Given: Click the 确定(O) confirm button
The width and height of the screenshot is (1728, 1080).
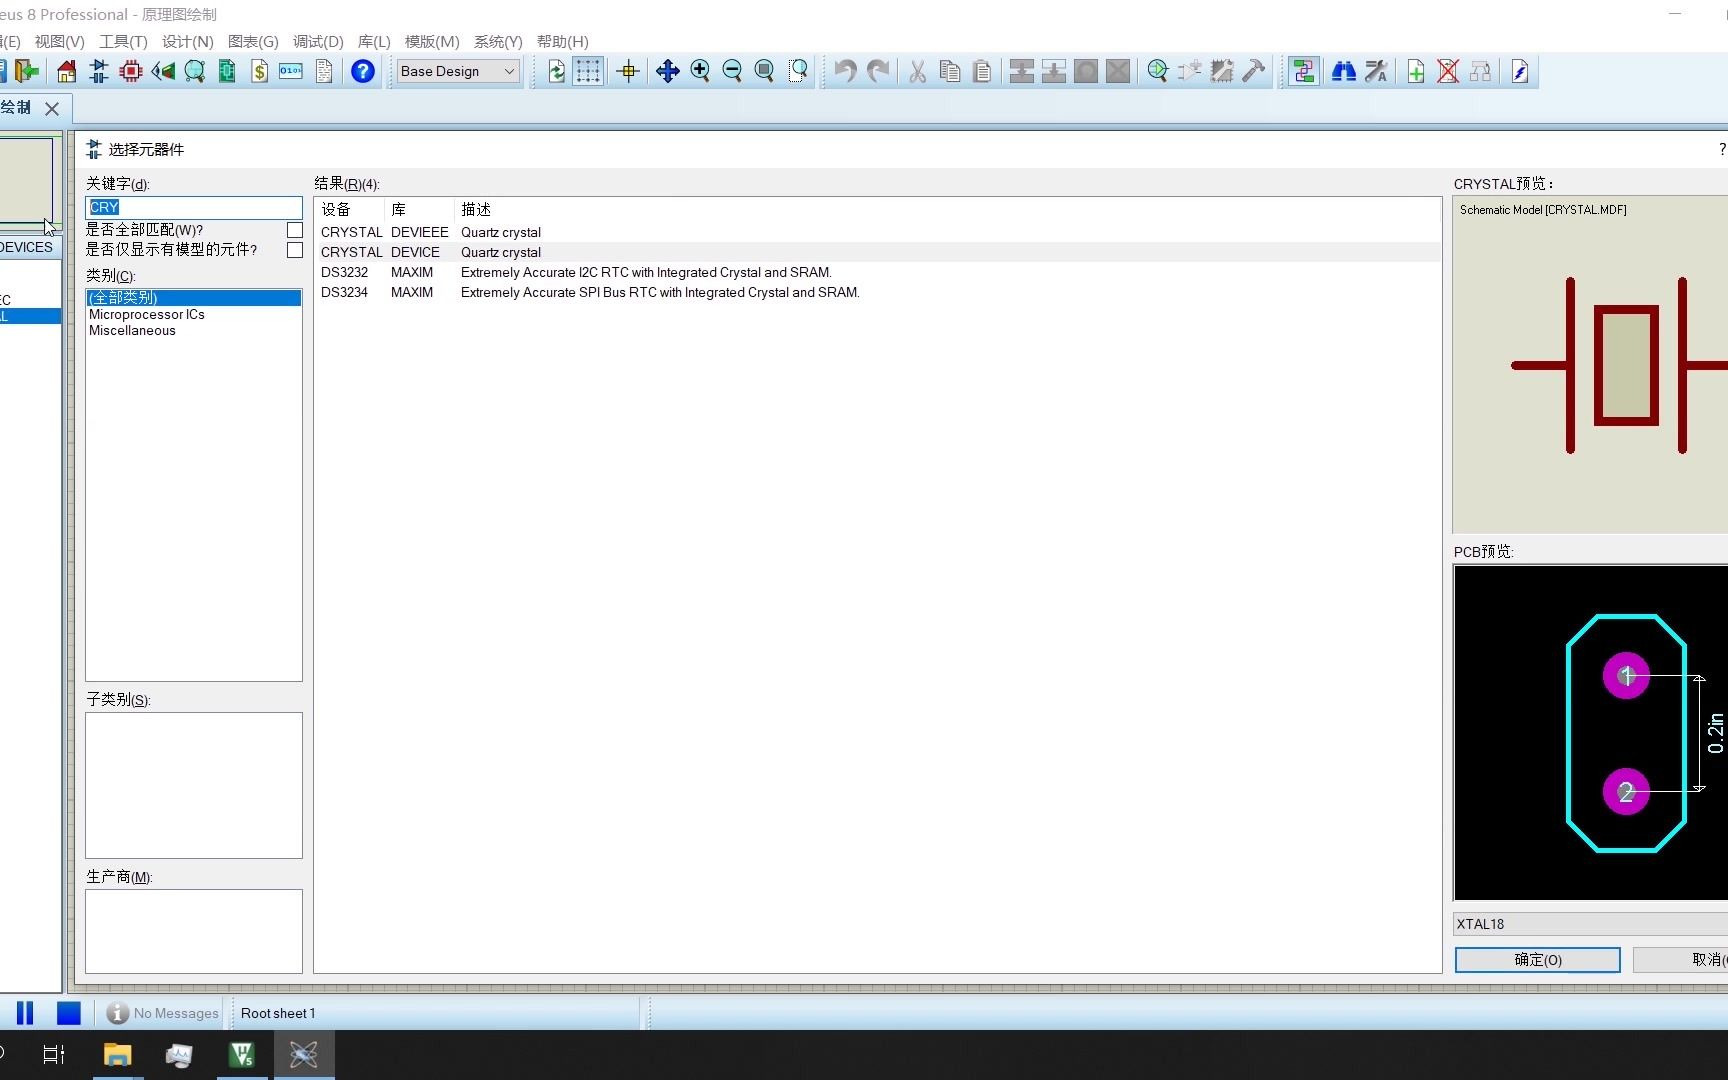Looking at the screenshot, I should (1538, 960).
